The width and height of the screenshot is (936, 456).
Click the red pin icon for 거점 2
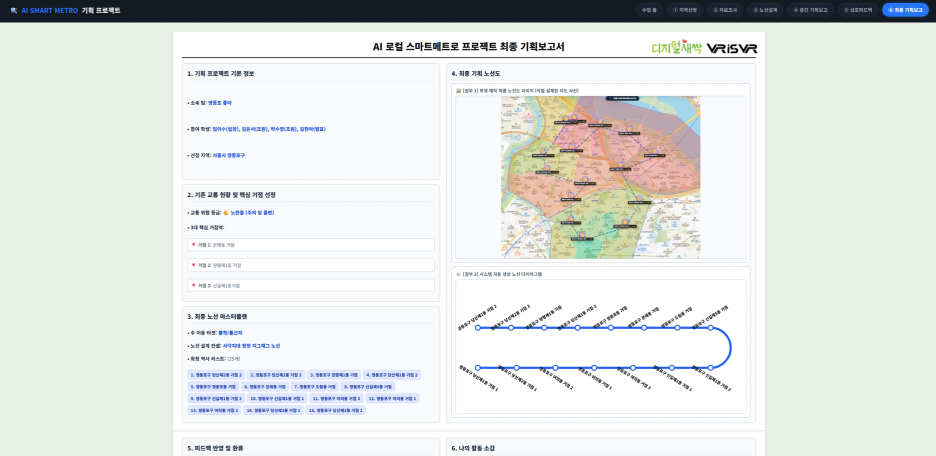point(193,265)
